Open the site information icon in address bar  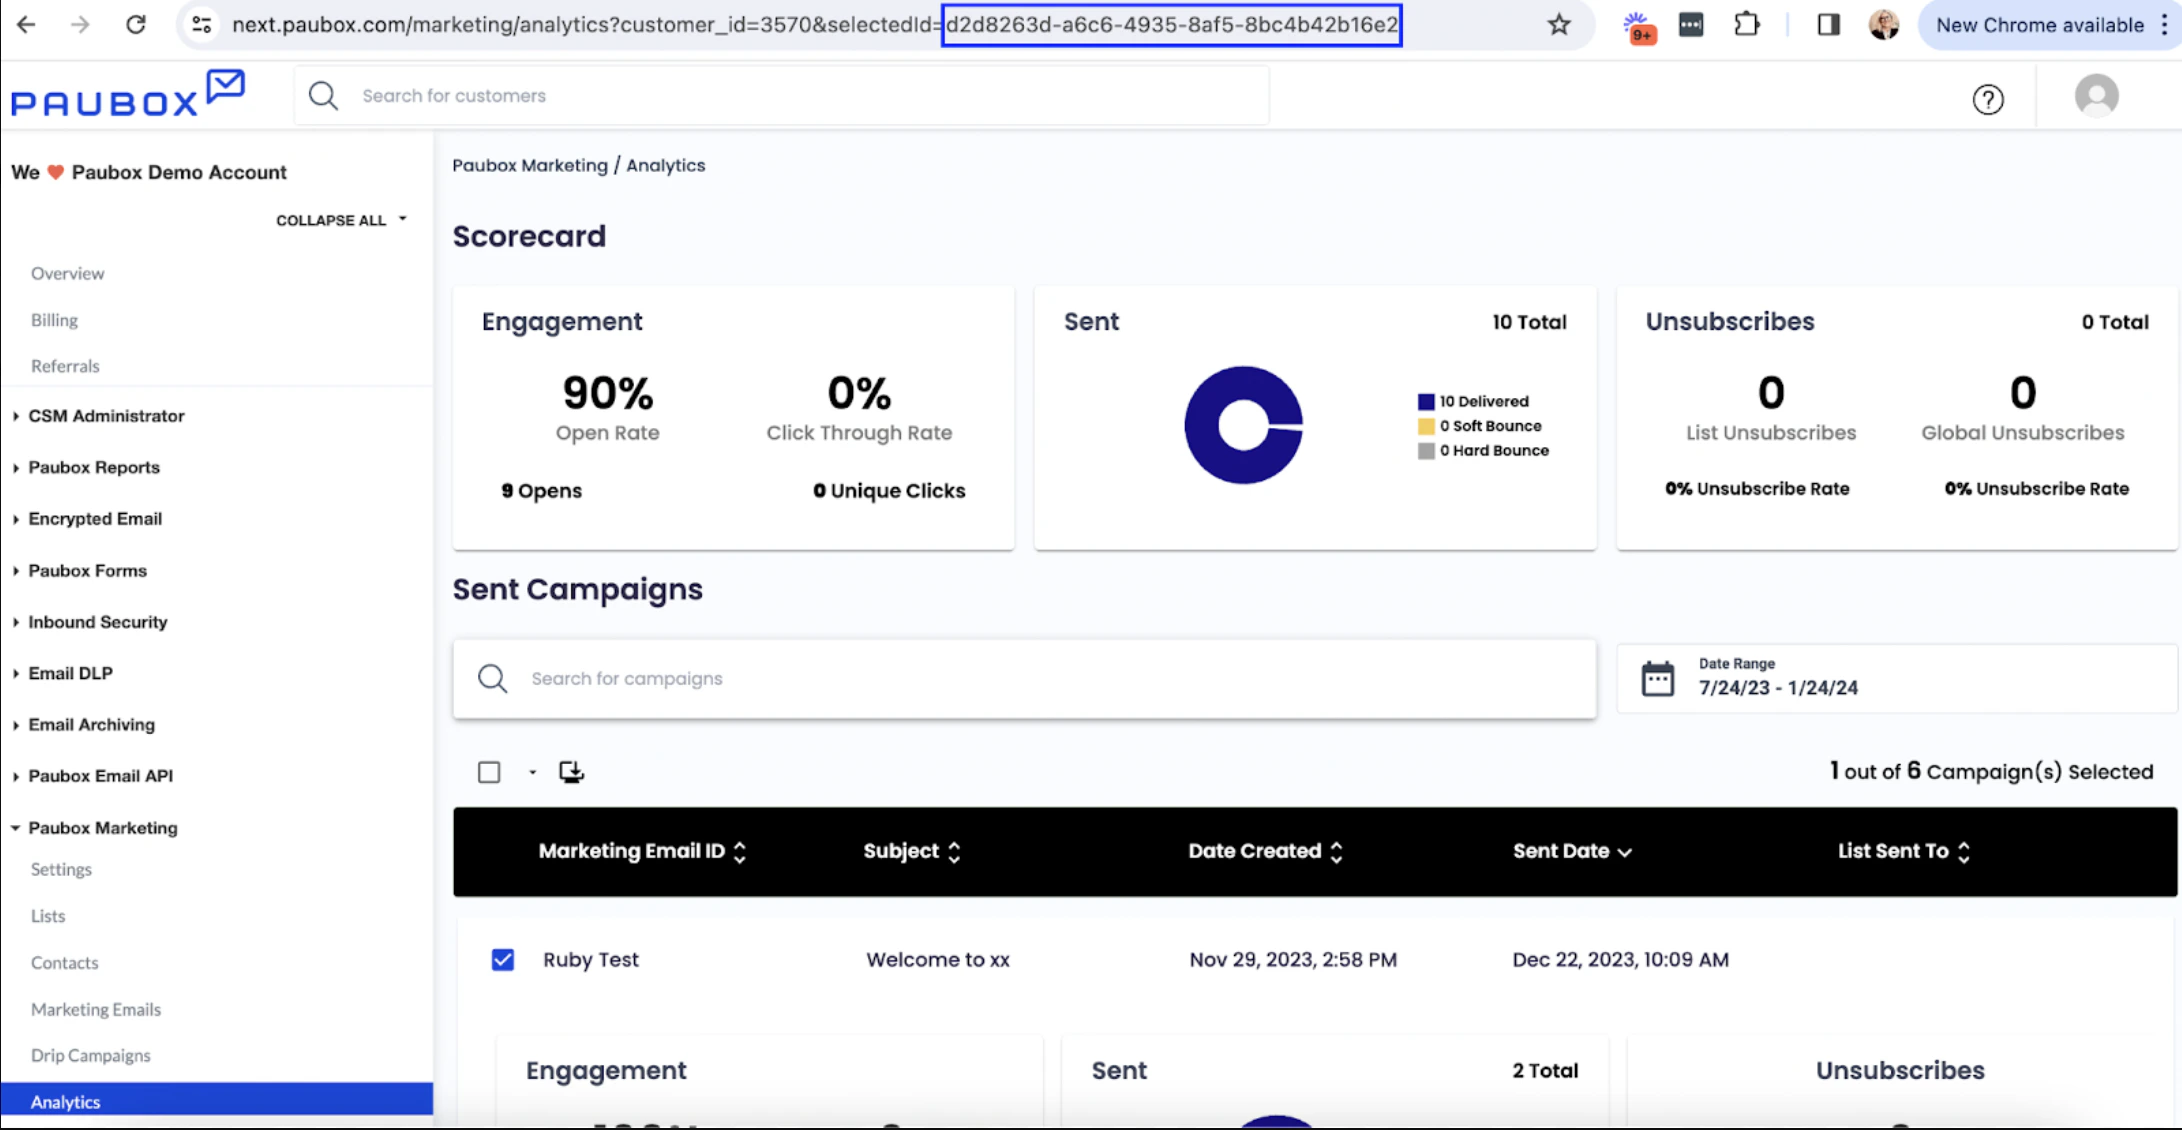(202, 24)
